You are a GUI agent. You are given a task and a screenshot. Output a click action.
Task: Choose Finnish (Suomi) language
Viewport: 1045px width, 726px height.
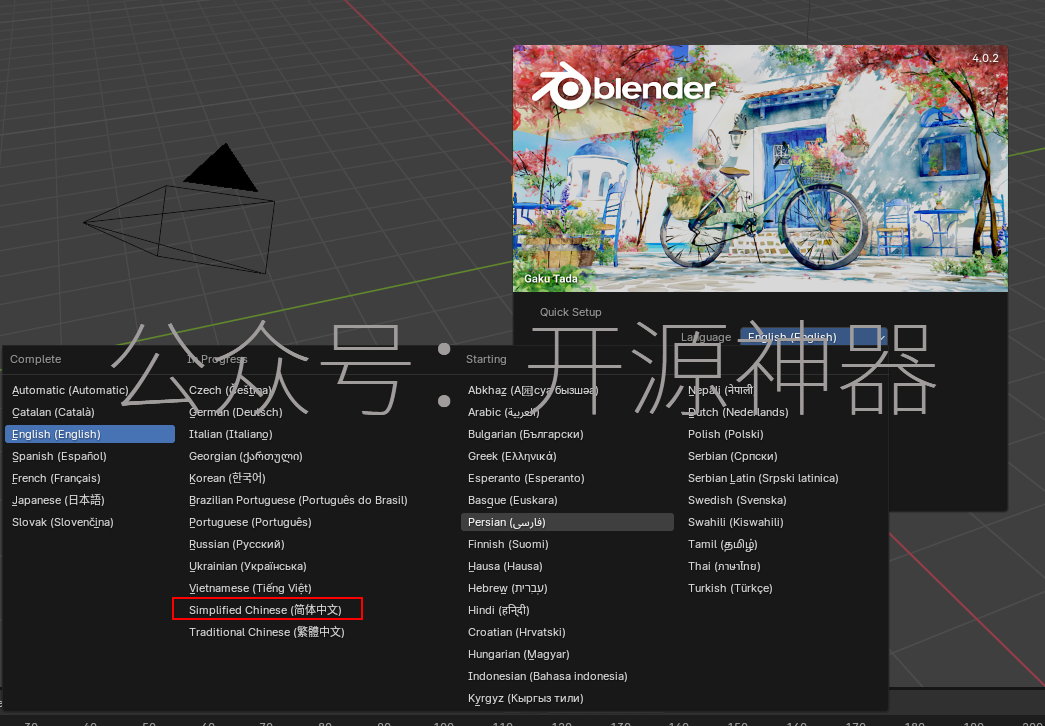tap(567, 544)
